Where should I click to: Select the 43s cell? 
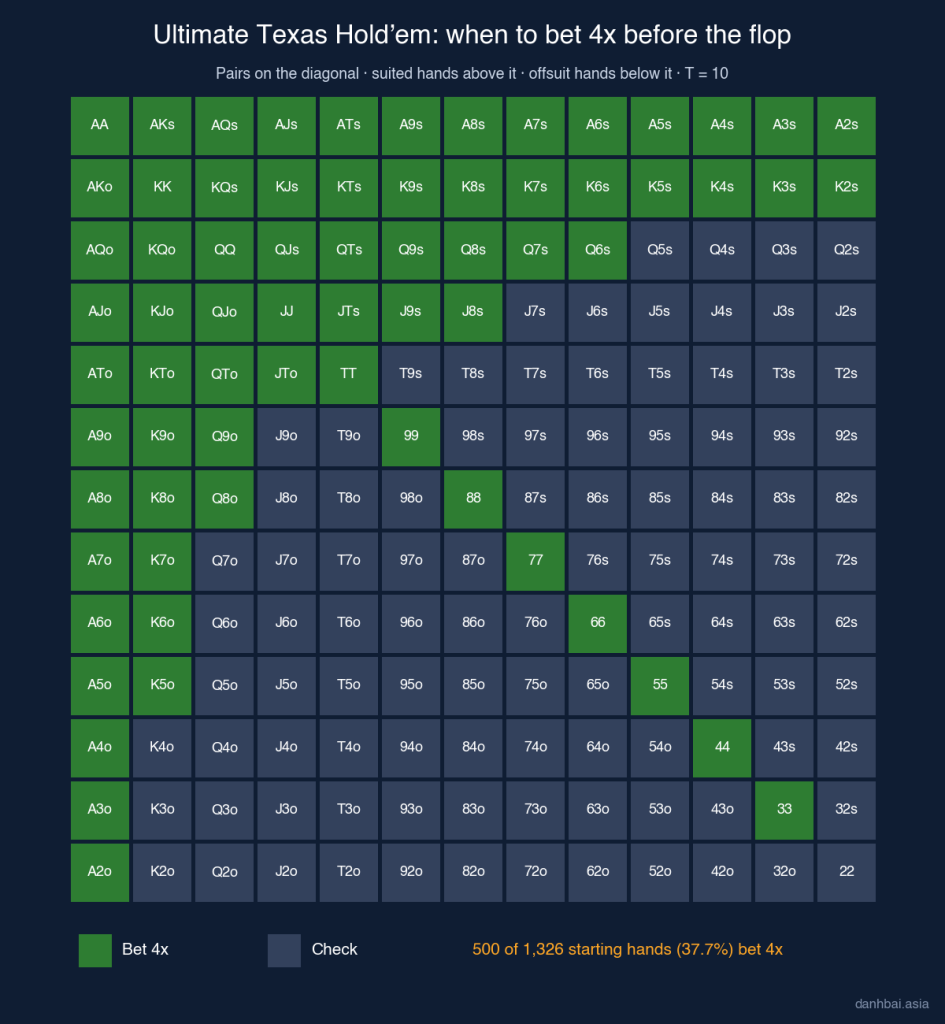[784, 748]
